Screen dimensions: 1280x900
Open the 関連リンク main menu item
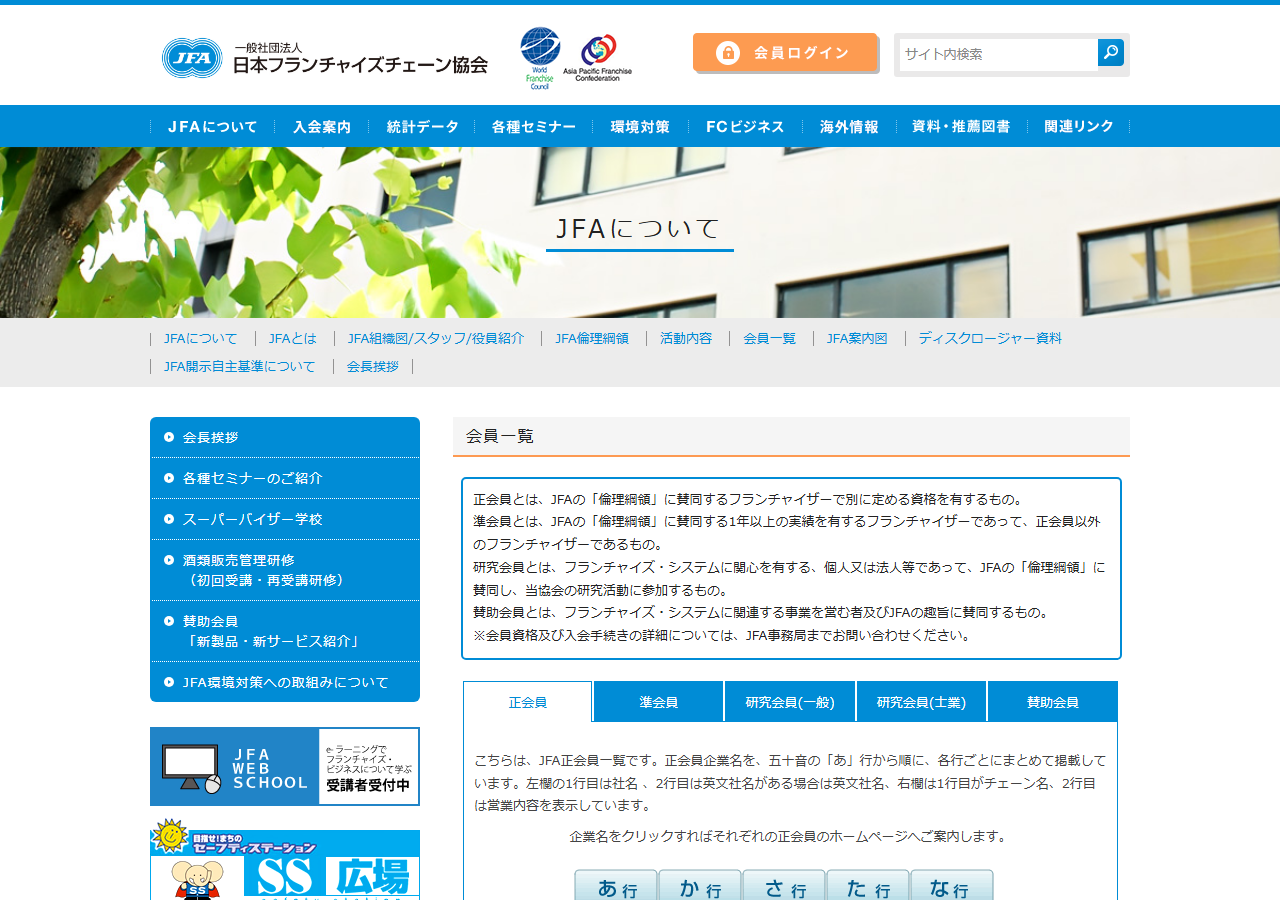coord(1079,127)
